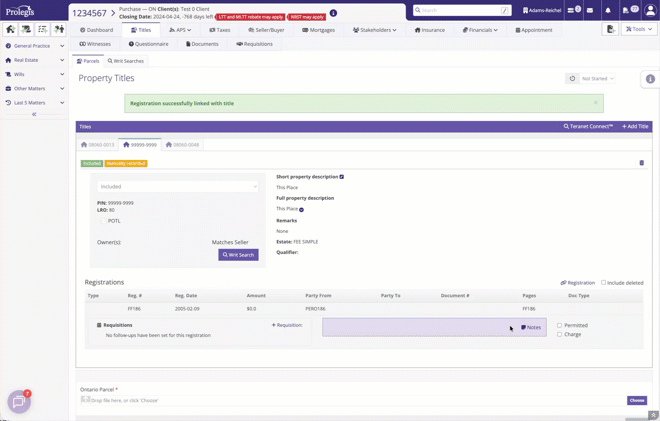Open the Questionnaire tab
660x421 pixels.
(149, 44)
